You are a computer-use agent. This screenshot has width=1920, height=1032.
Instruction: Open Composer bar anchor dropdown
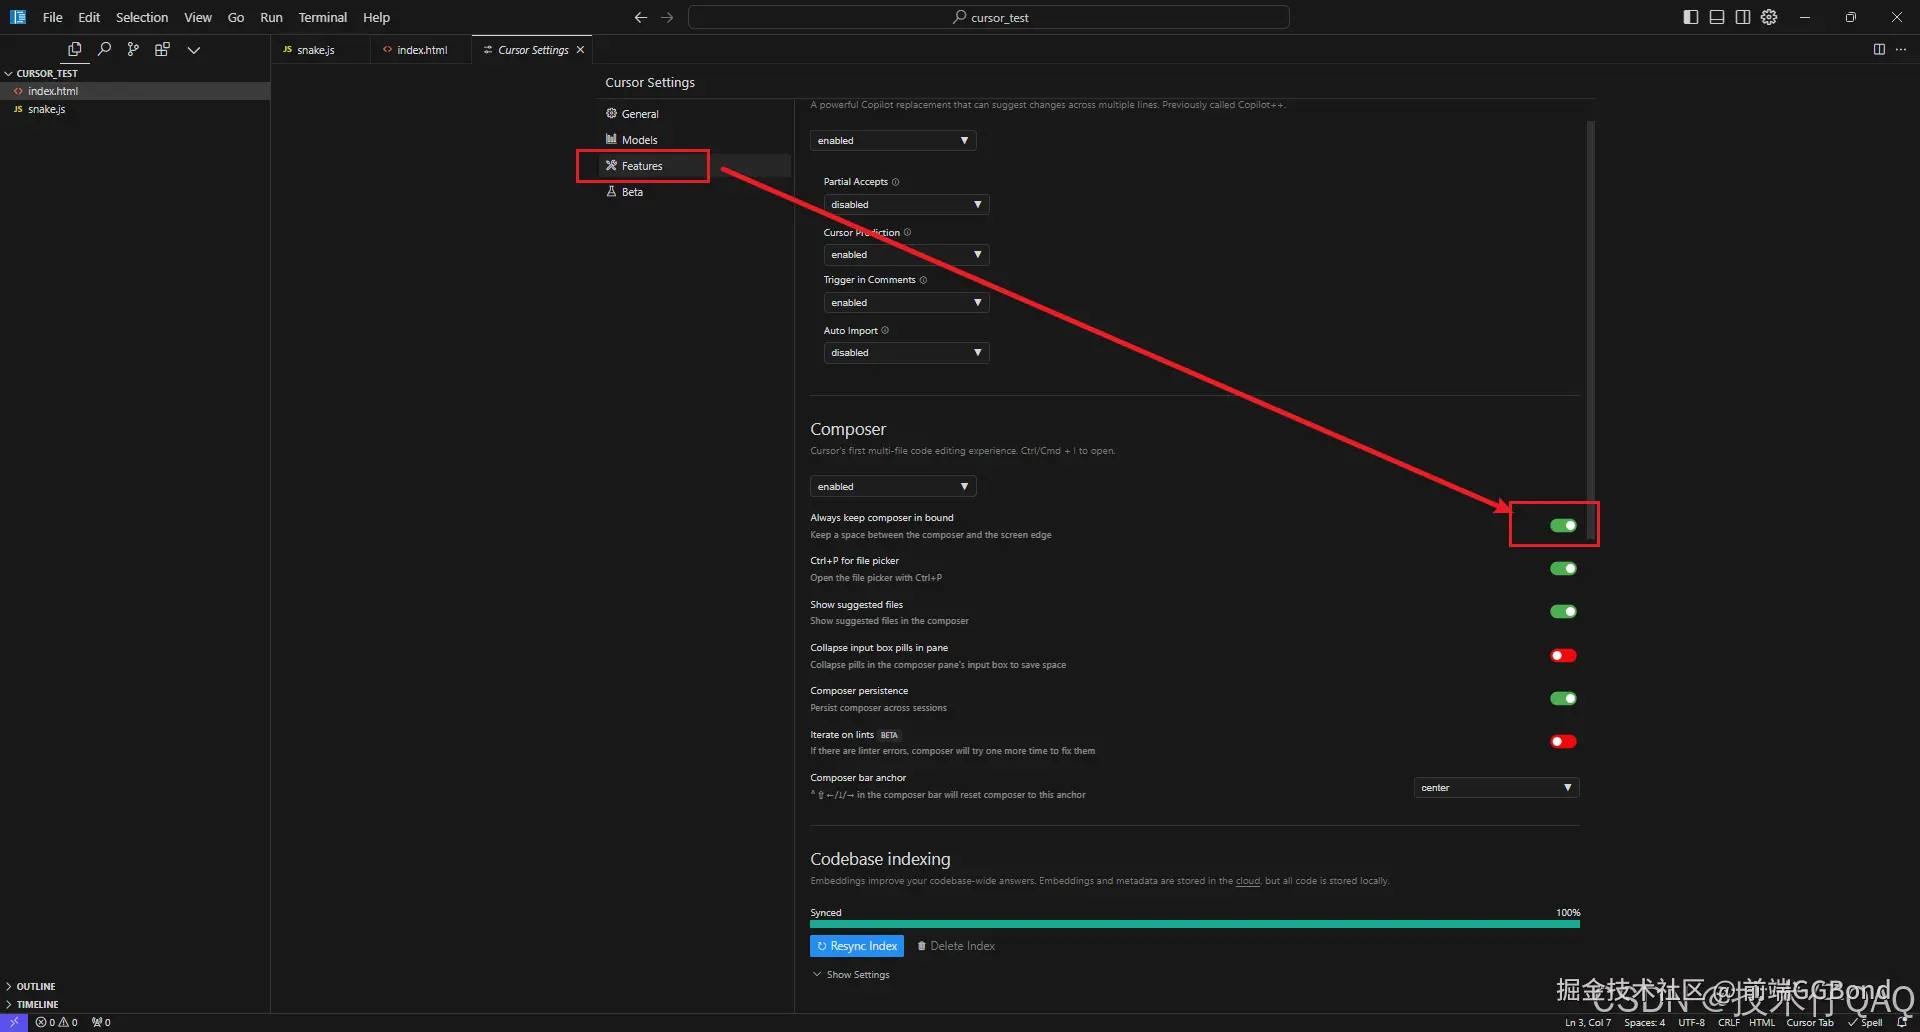click(x=1496, y=788)
